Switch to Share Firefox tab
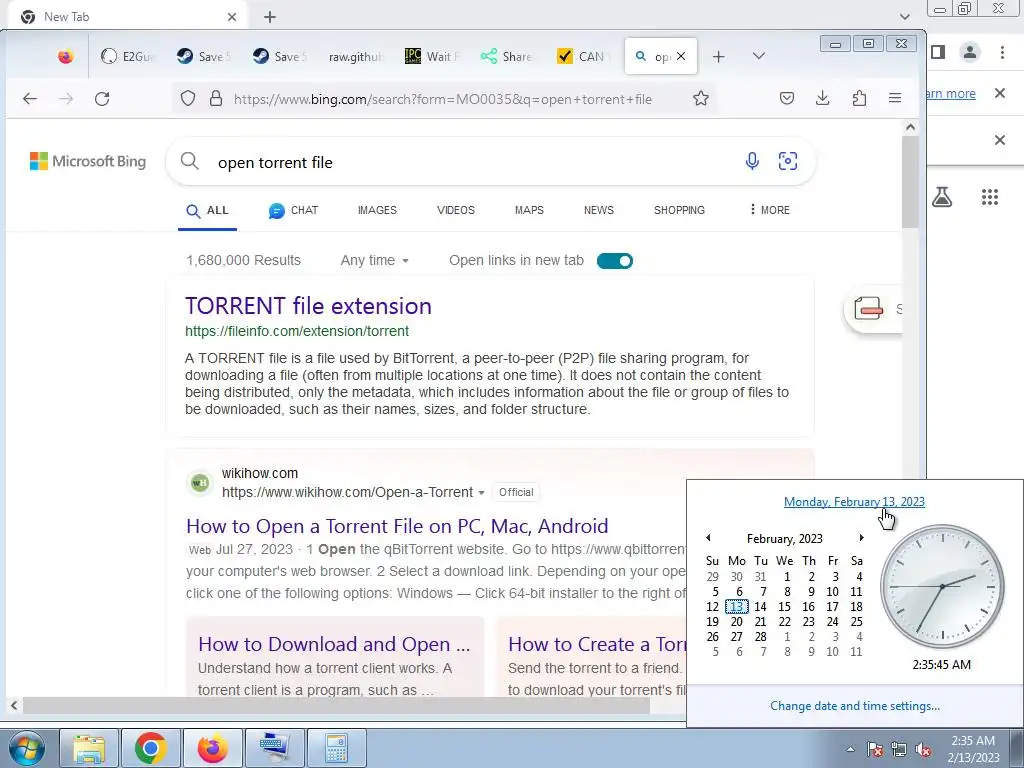Viewport: 1024px width, 768px height. point(507,57)
